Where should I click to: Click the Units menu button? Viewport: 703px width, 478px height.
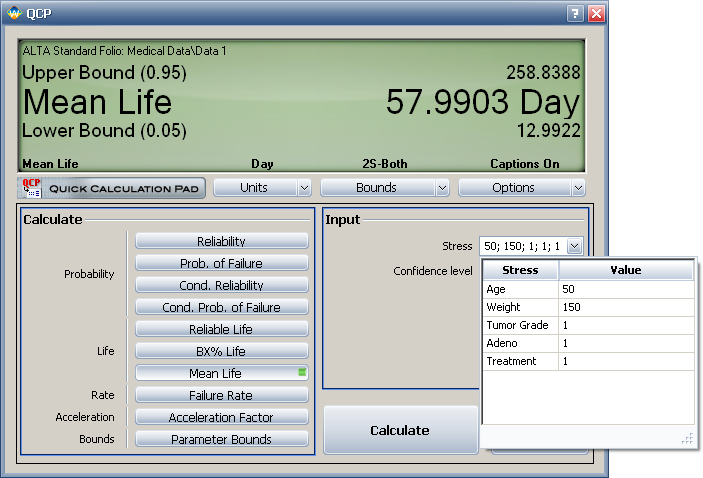(255, 188)
